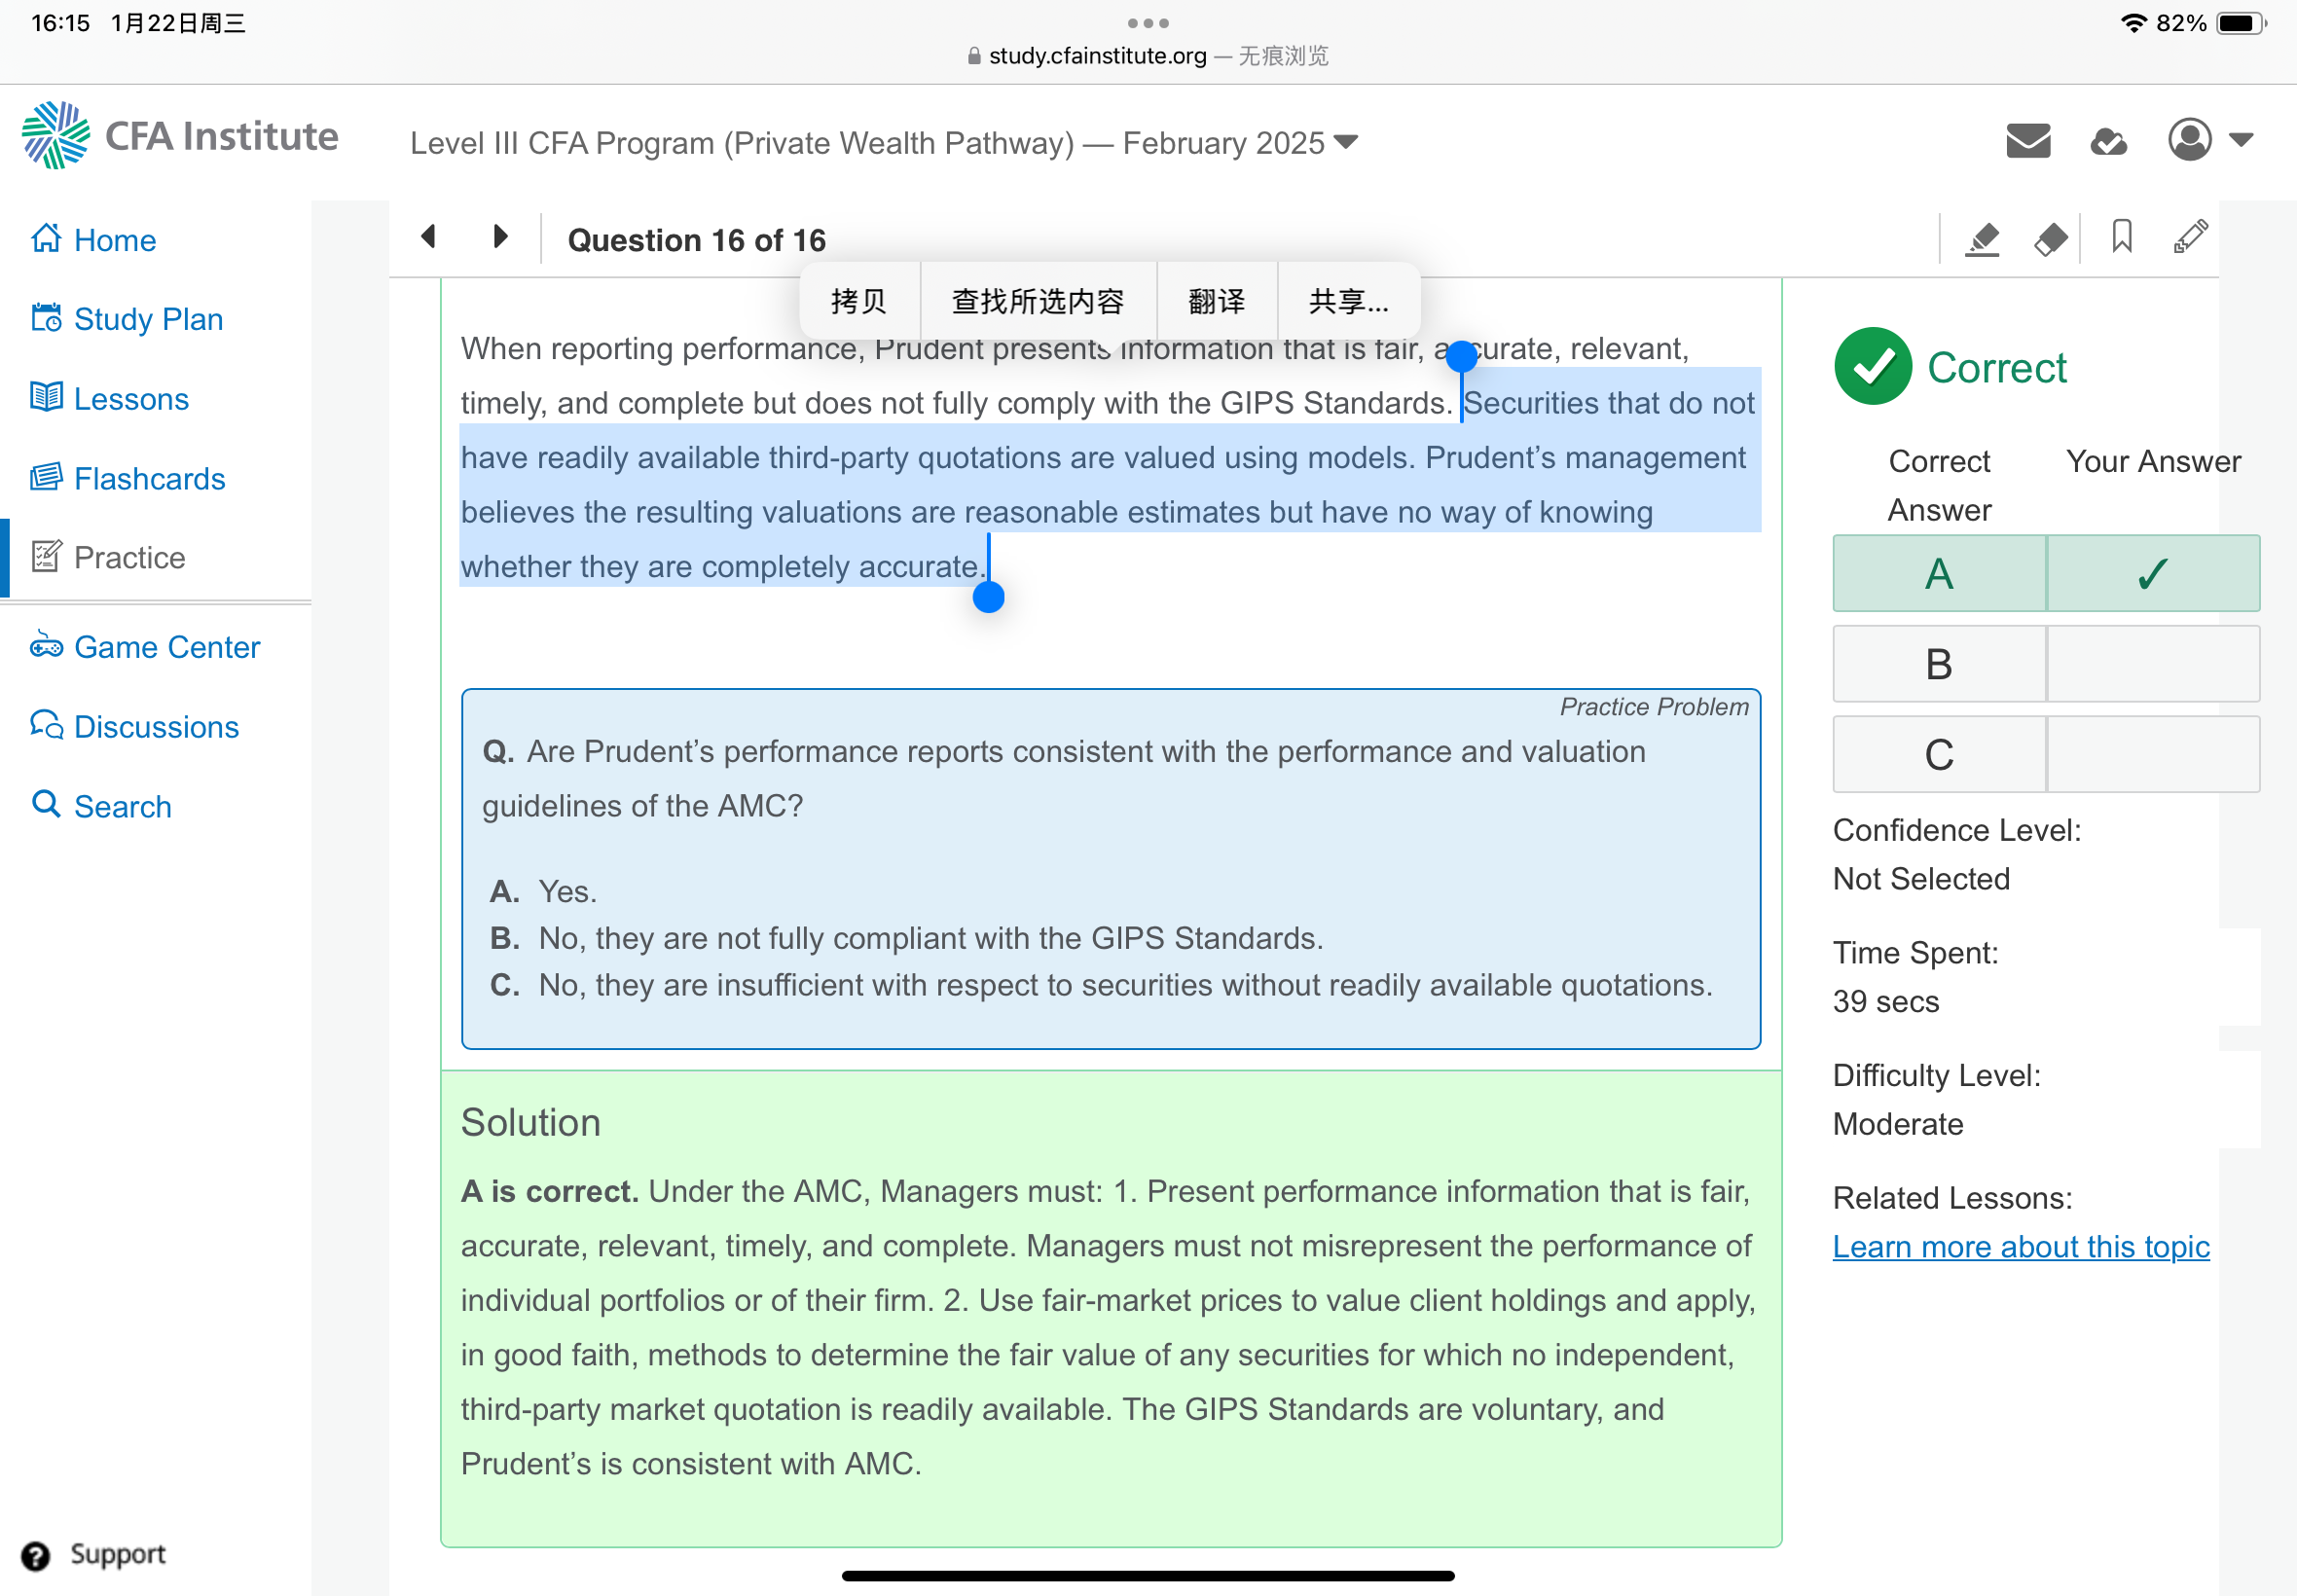Click the Question 16 of 16 title
Viewport: 2297px width, 1596px height.
click(x=696, y=240)
